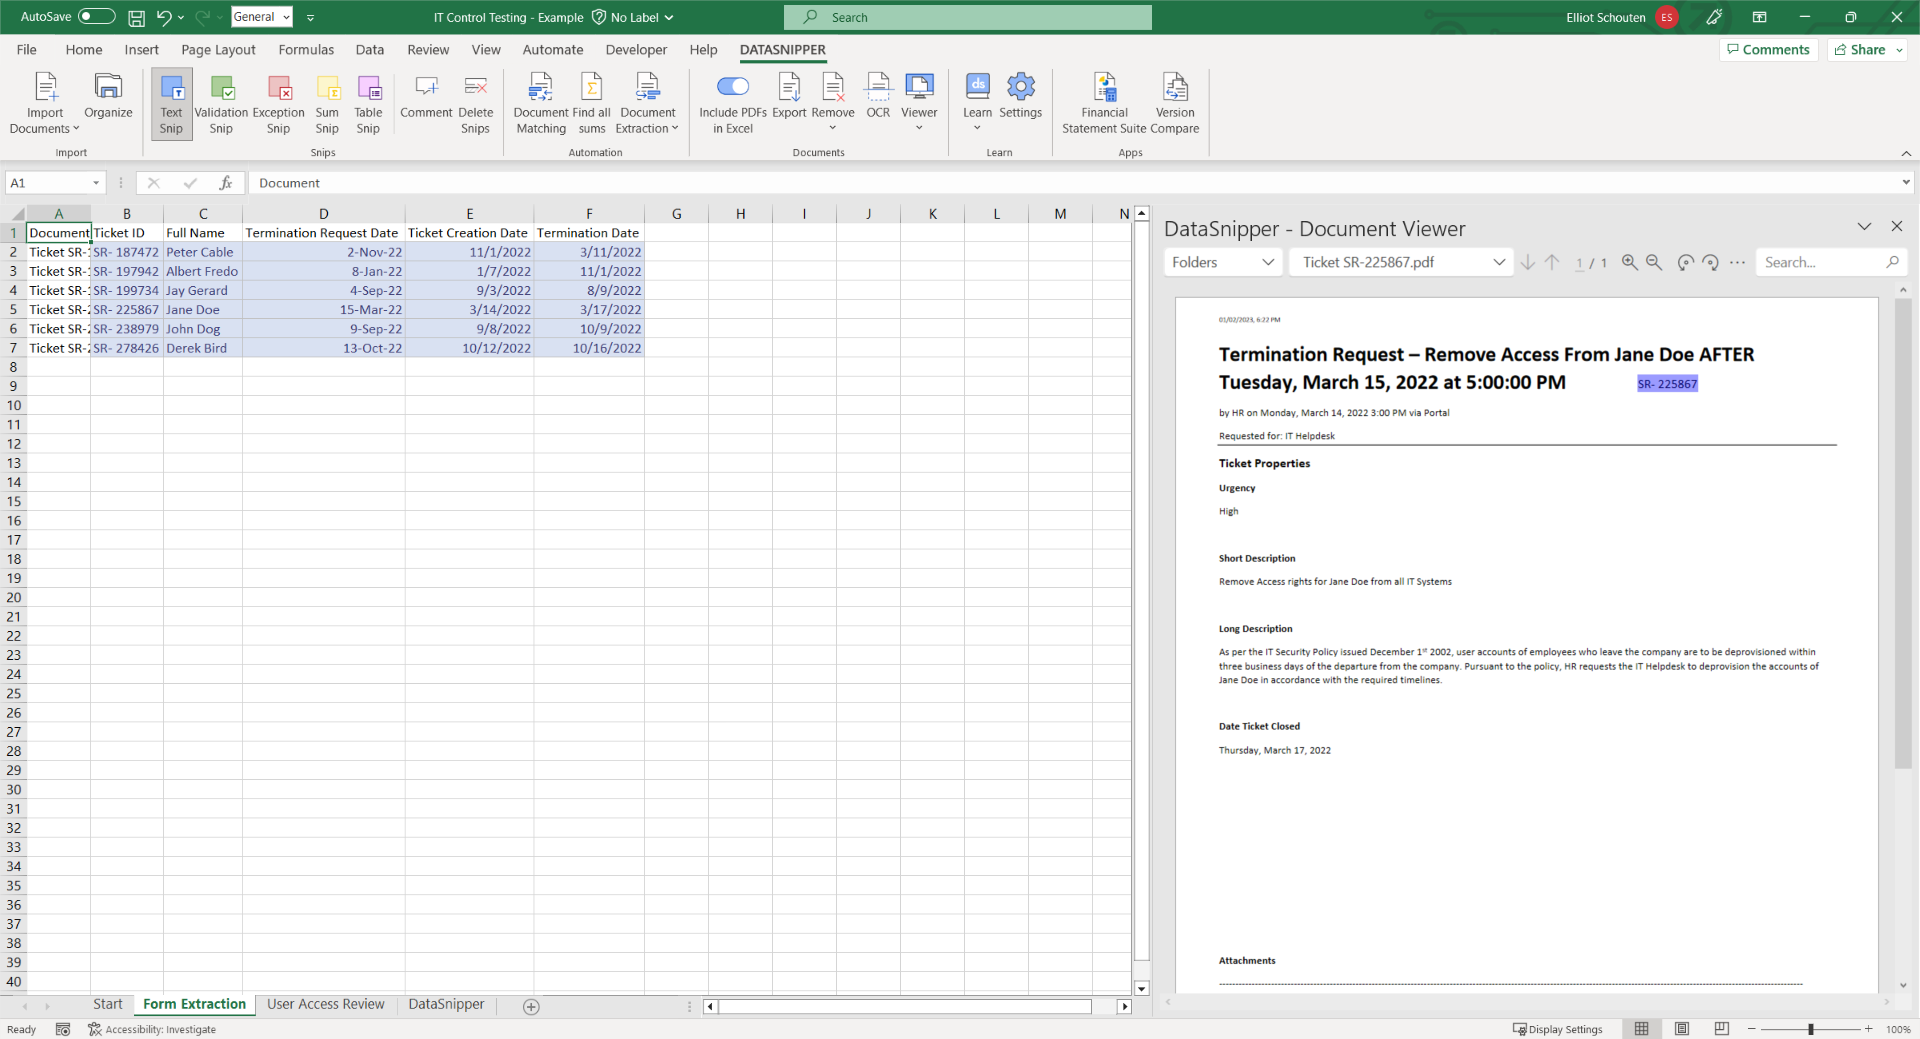The width and height of the screenshot is (1920, 1039).
Task: Add a new sheet with plus button
Action: pos(532,1007)
